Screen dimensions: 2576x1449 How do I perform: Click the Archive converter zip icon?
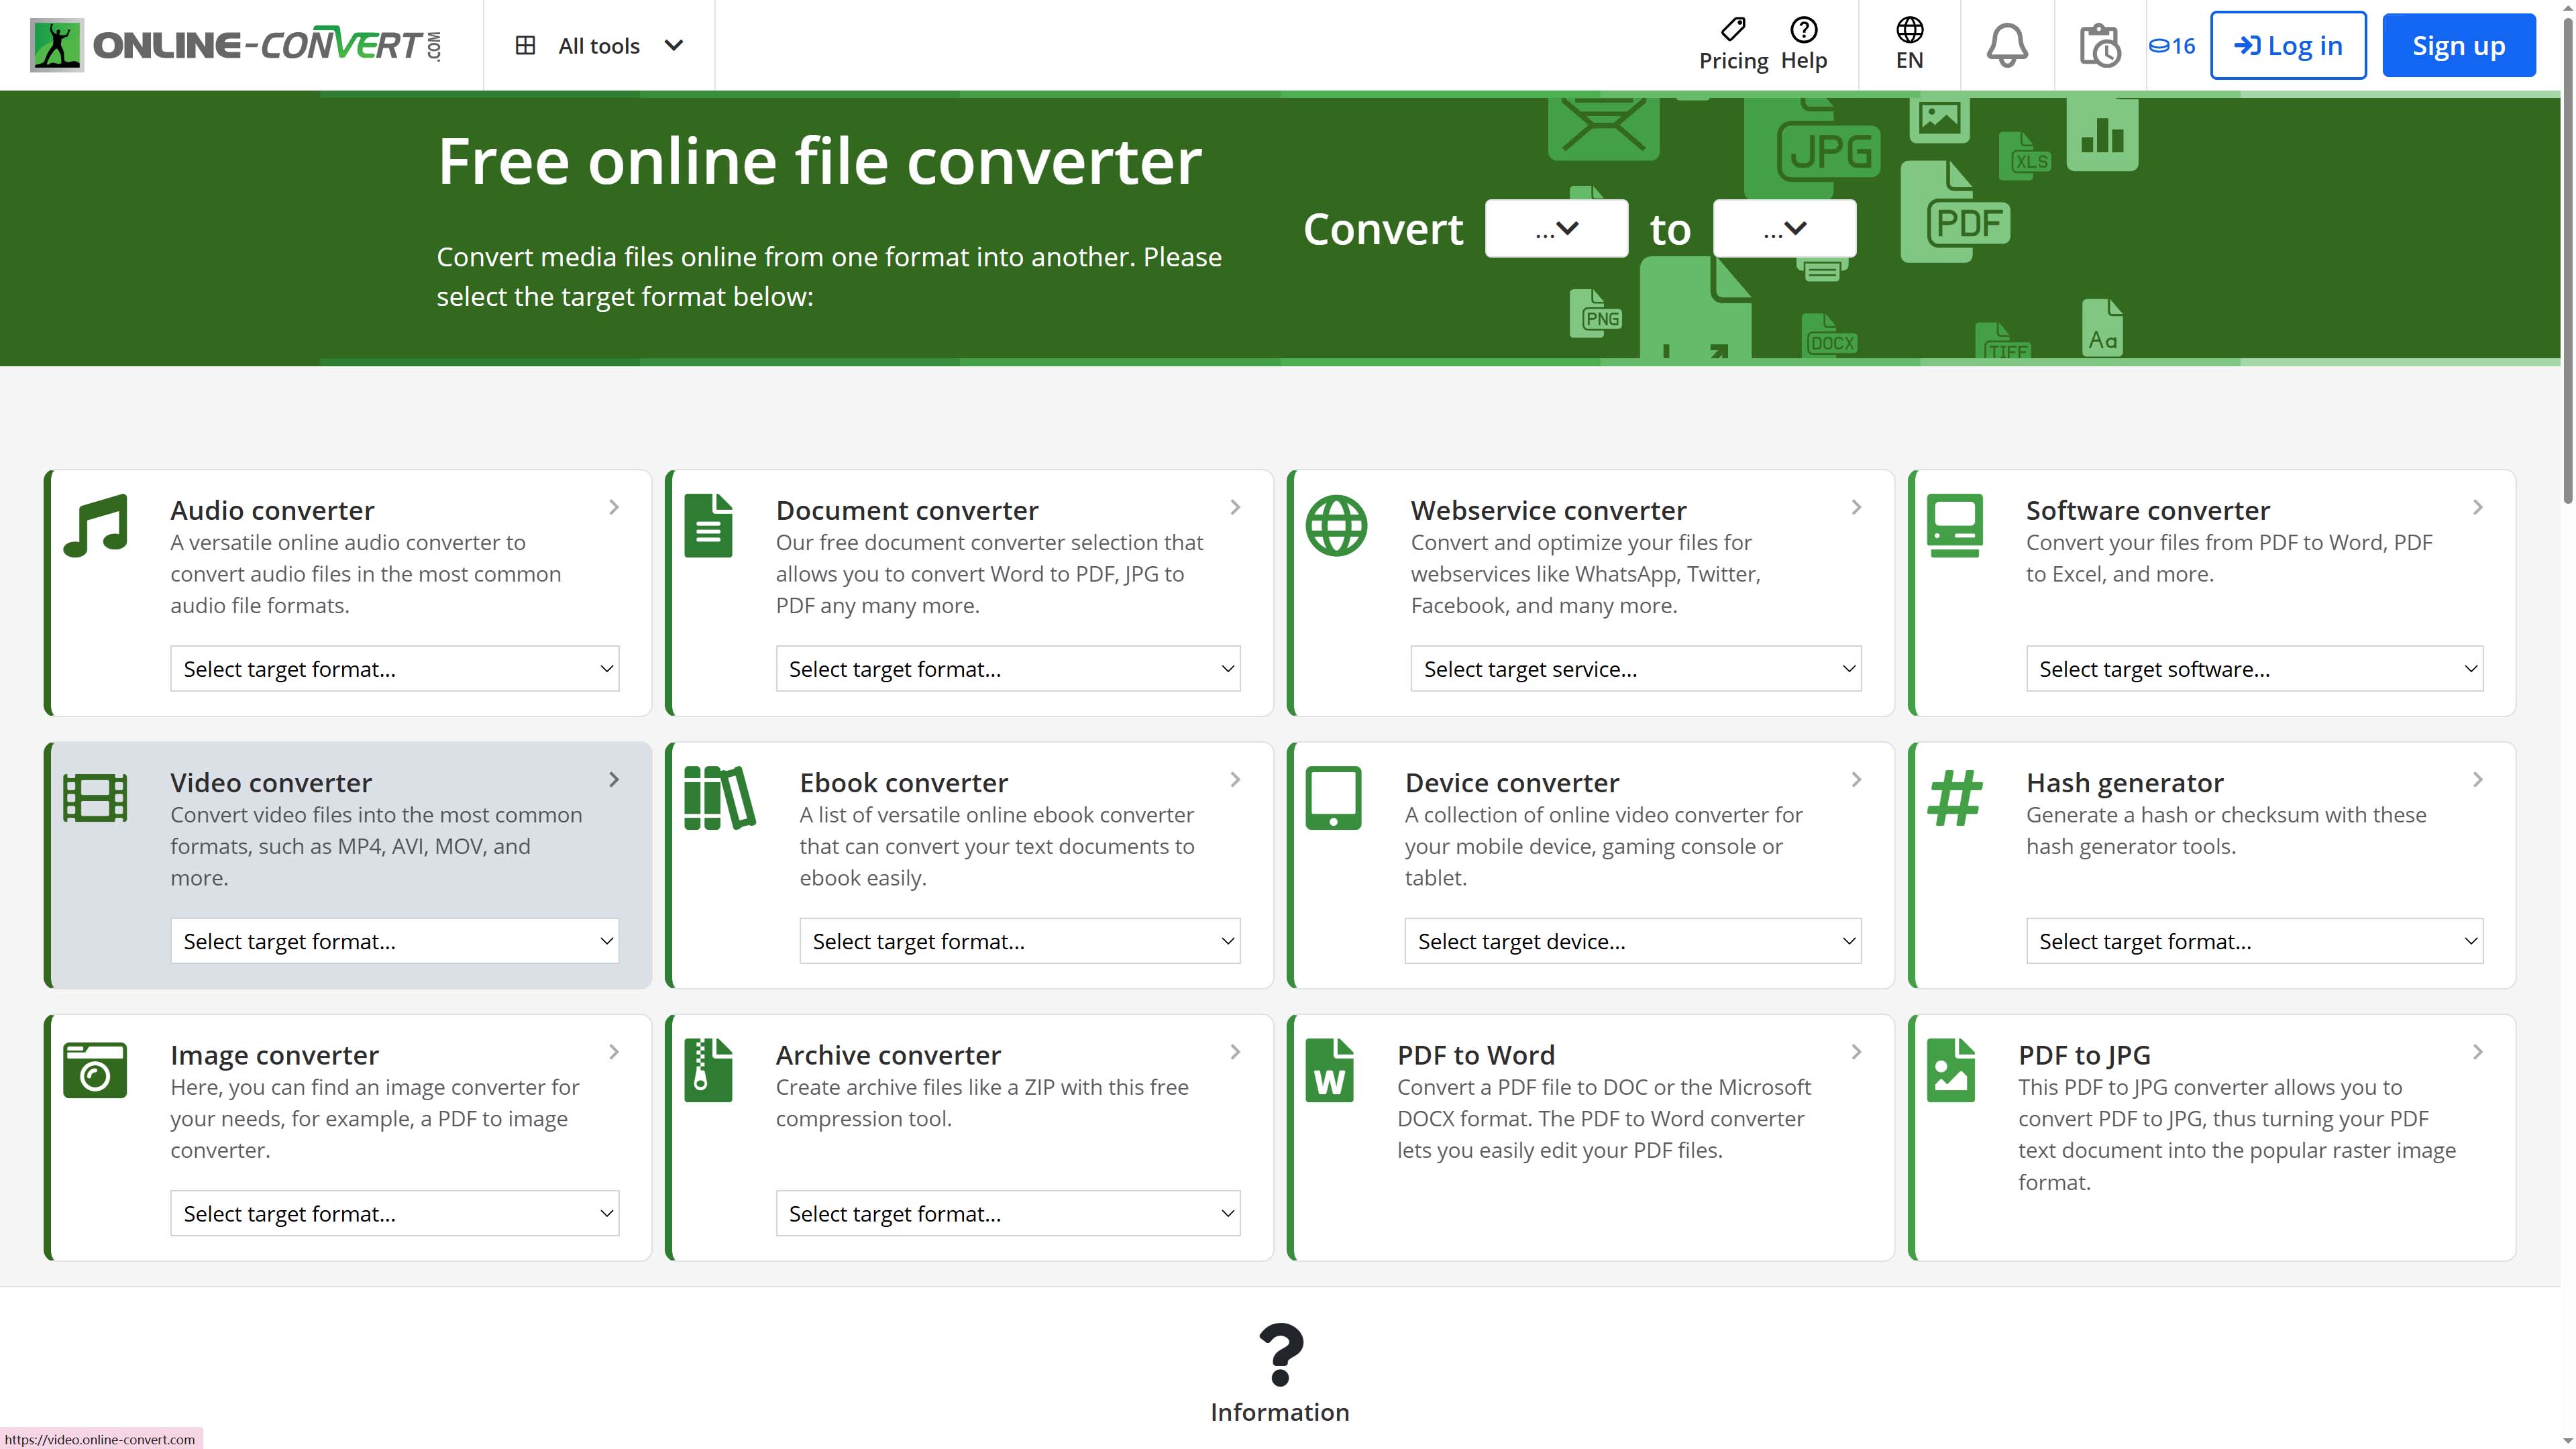click(x=708, y=1069)
